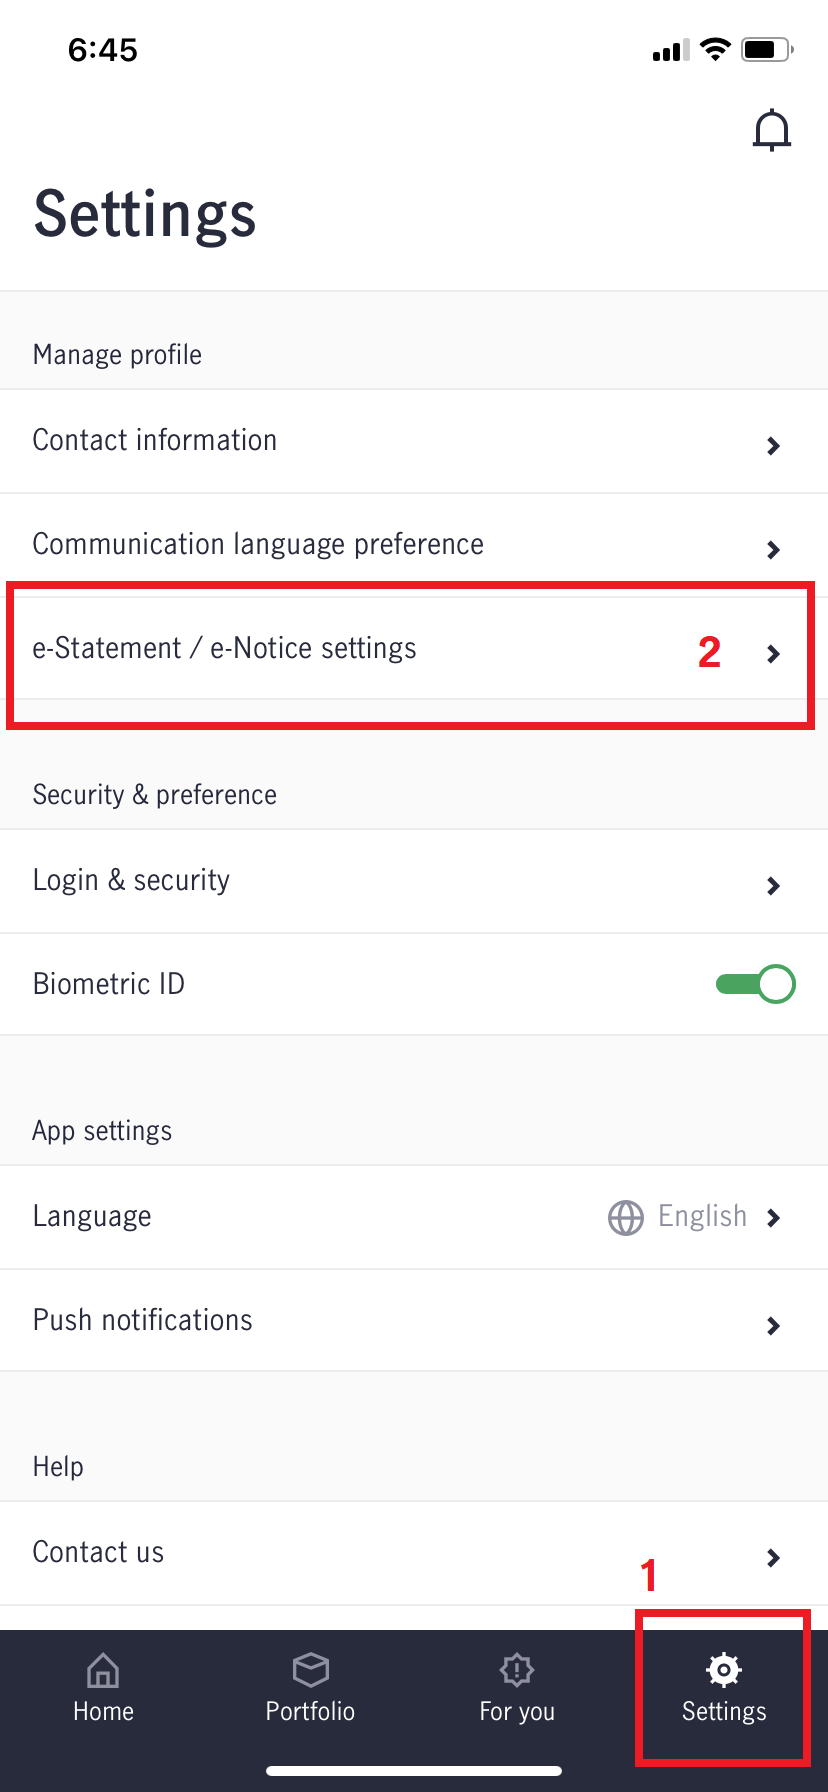The image size is (828, 1792).
Task: Open Communication language preference chevron
Action: (773, 550)
